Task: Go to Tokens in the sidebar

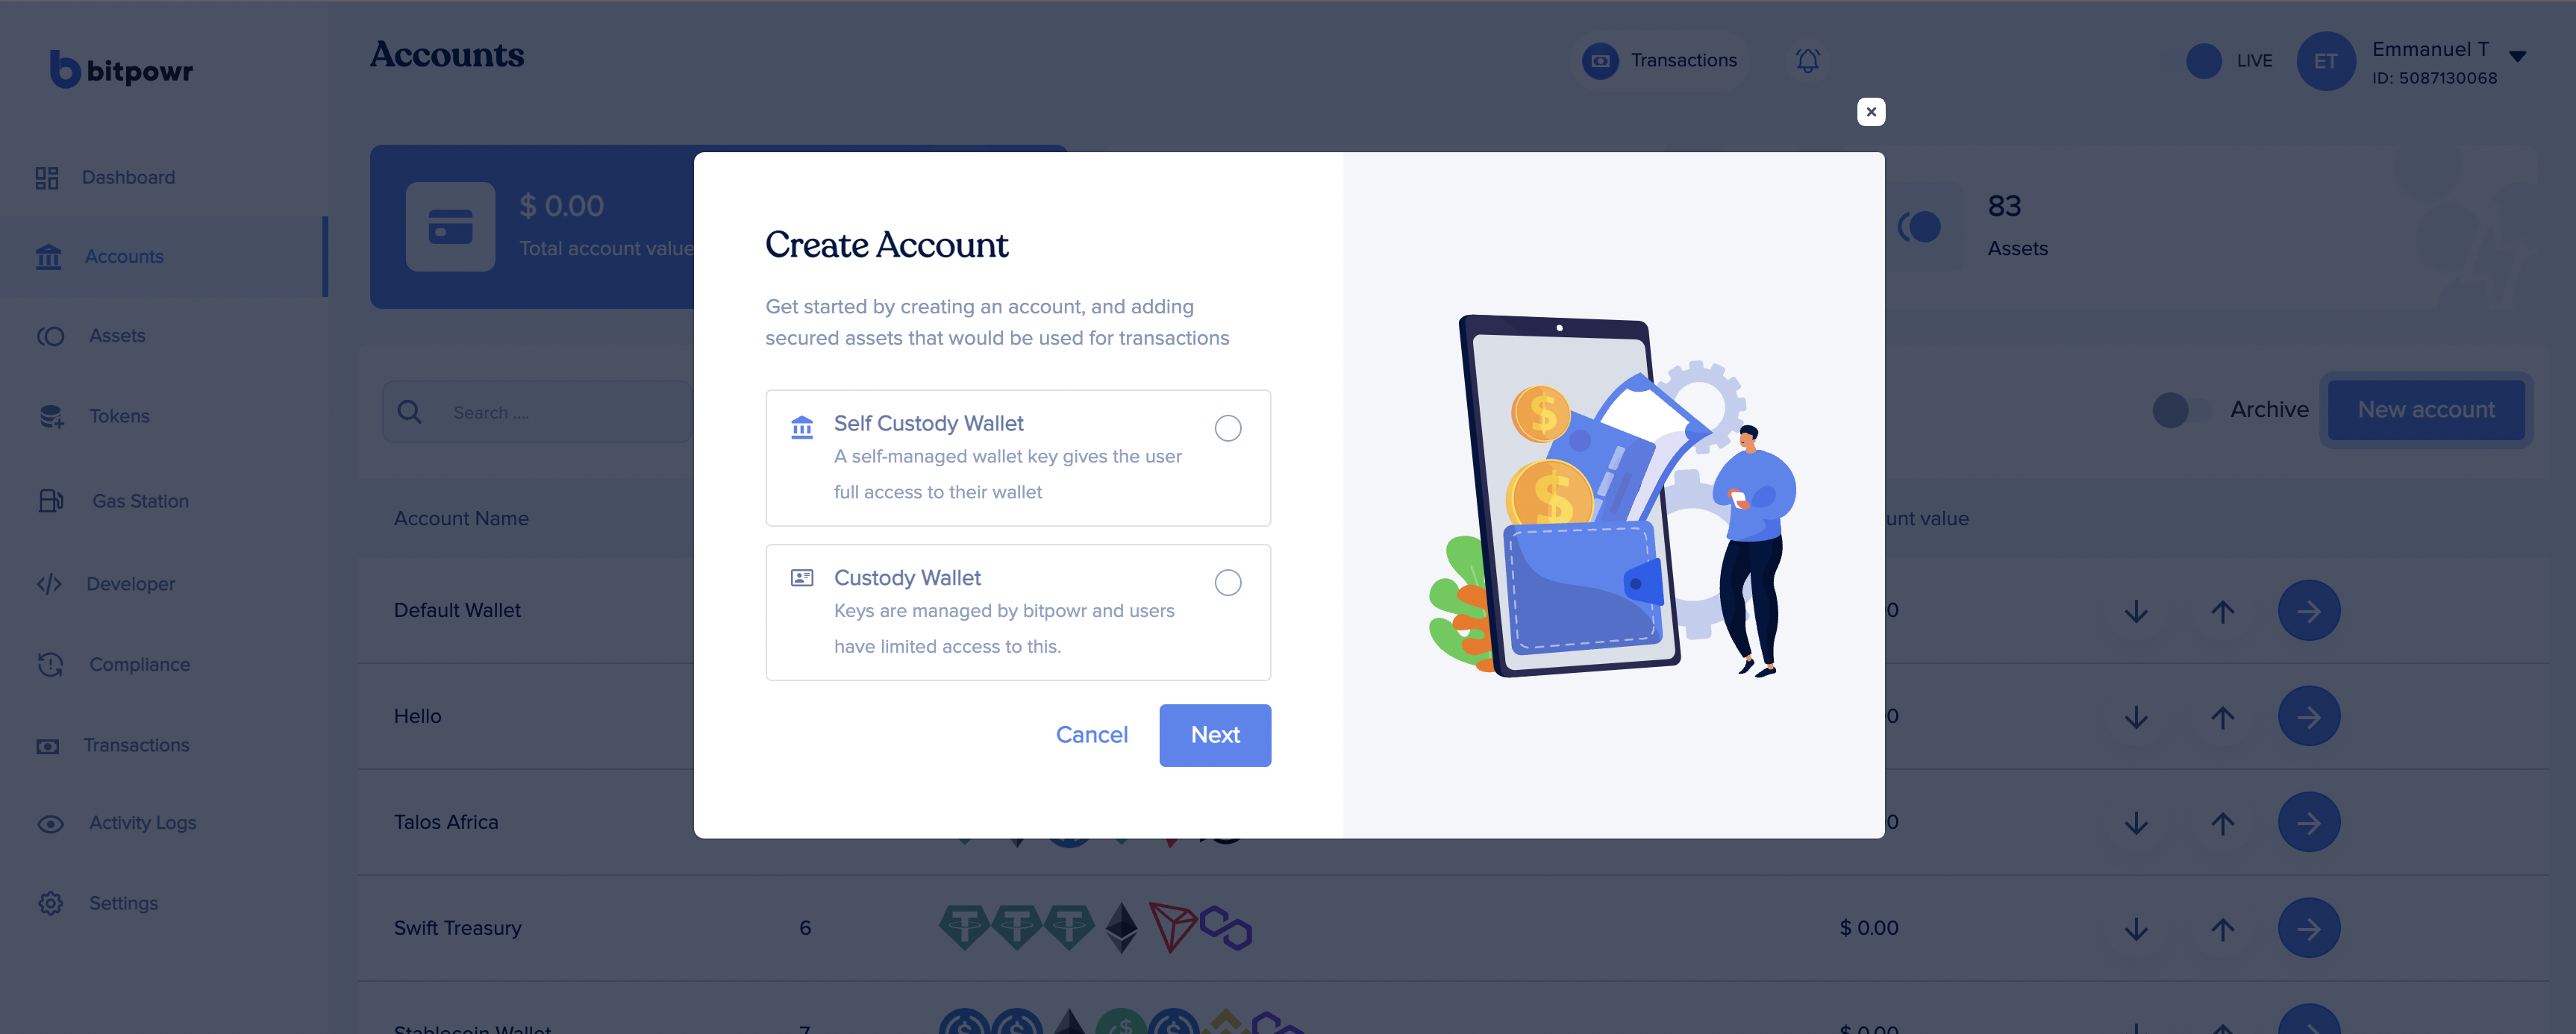Action: click(x=118, y=416)
